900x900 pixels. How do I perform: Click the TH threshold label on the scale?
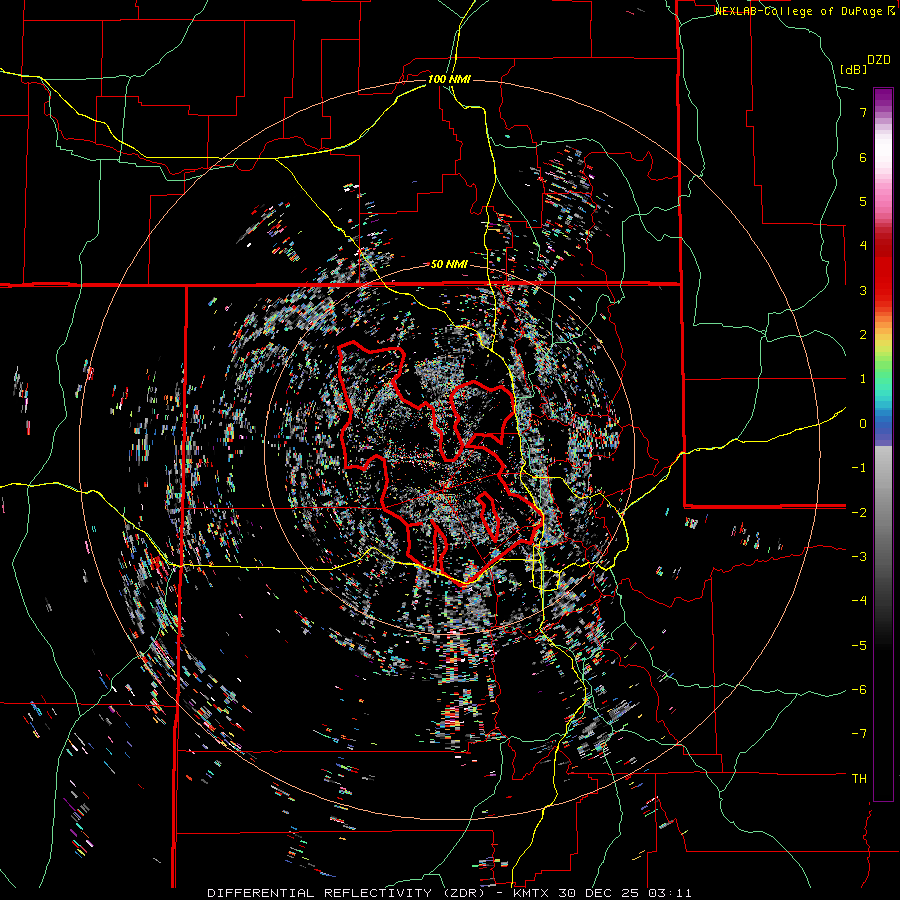click(859, 778)
